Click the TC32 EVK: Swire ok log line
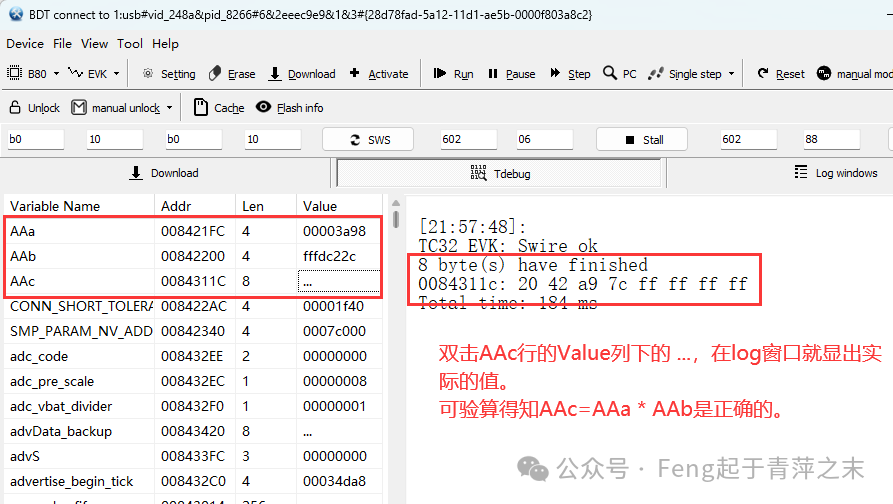Screen dimensions: 893x504 coord(508,246)
